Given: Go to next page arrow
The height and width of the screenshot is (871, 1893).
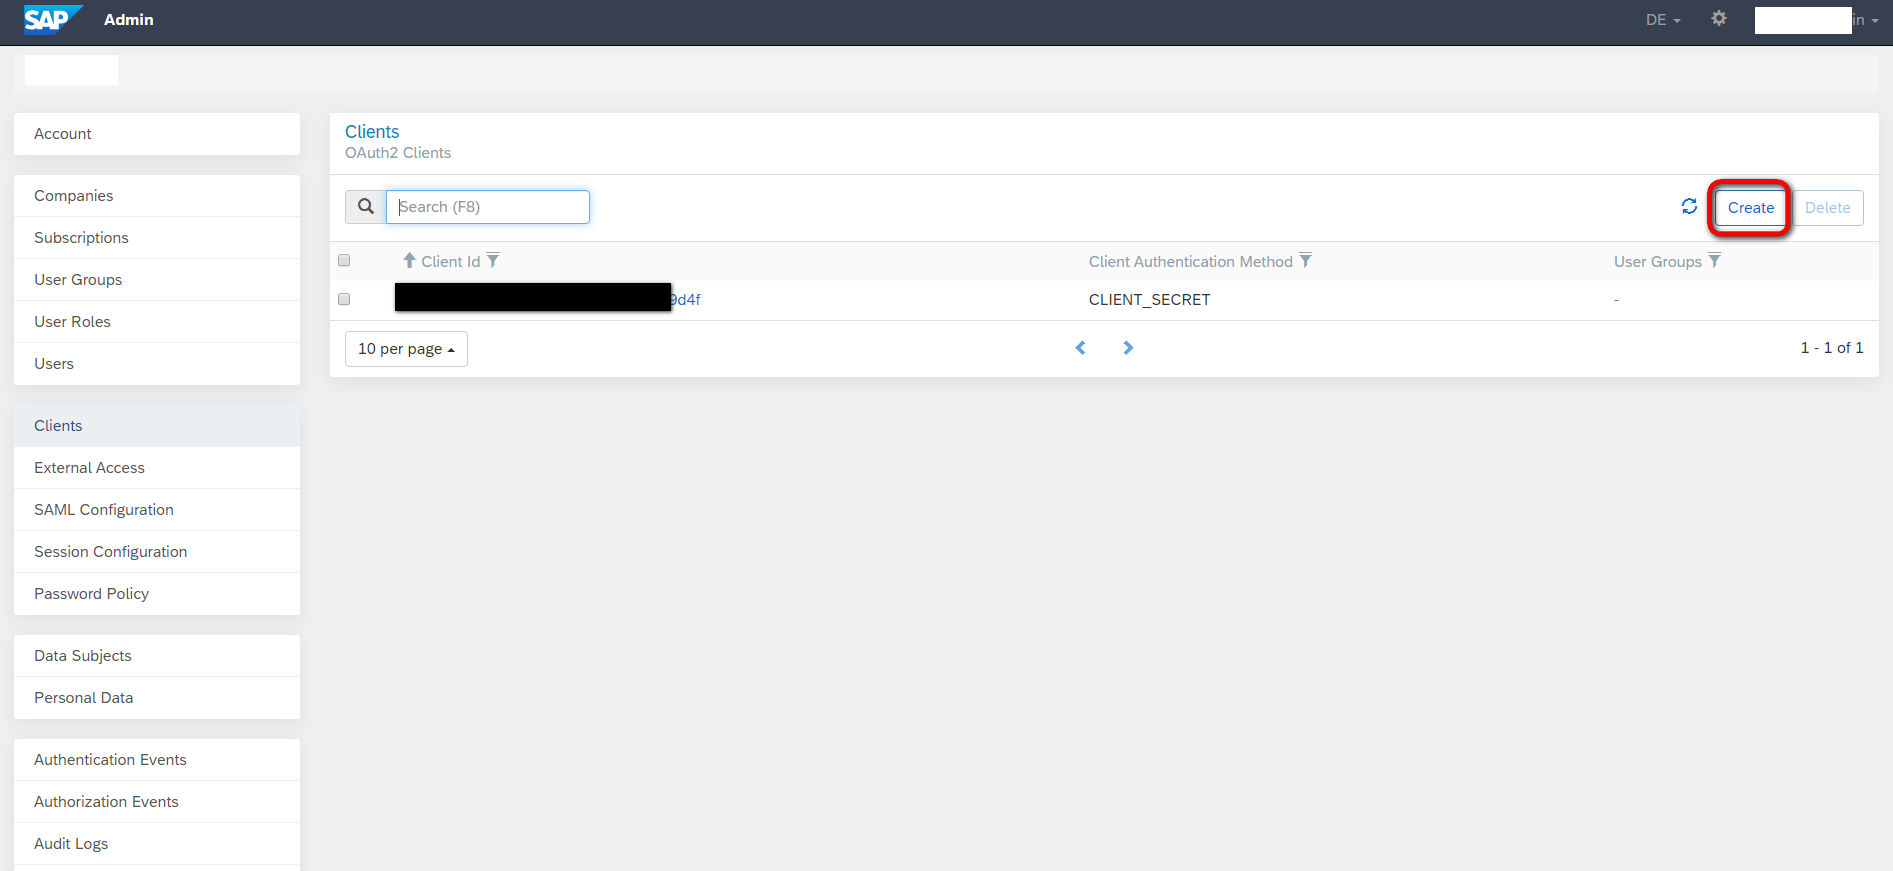Looking at the screenshot, I should (1128, 348).
